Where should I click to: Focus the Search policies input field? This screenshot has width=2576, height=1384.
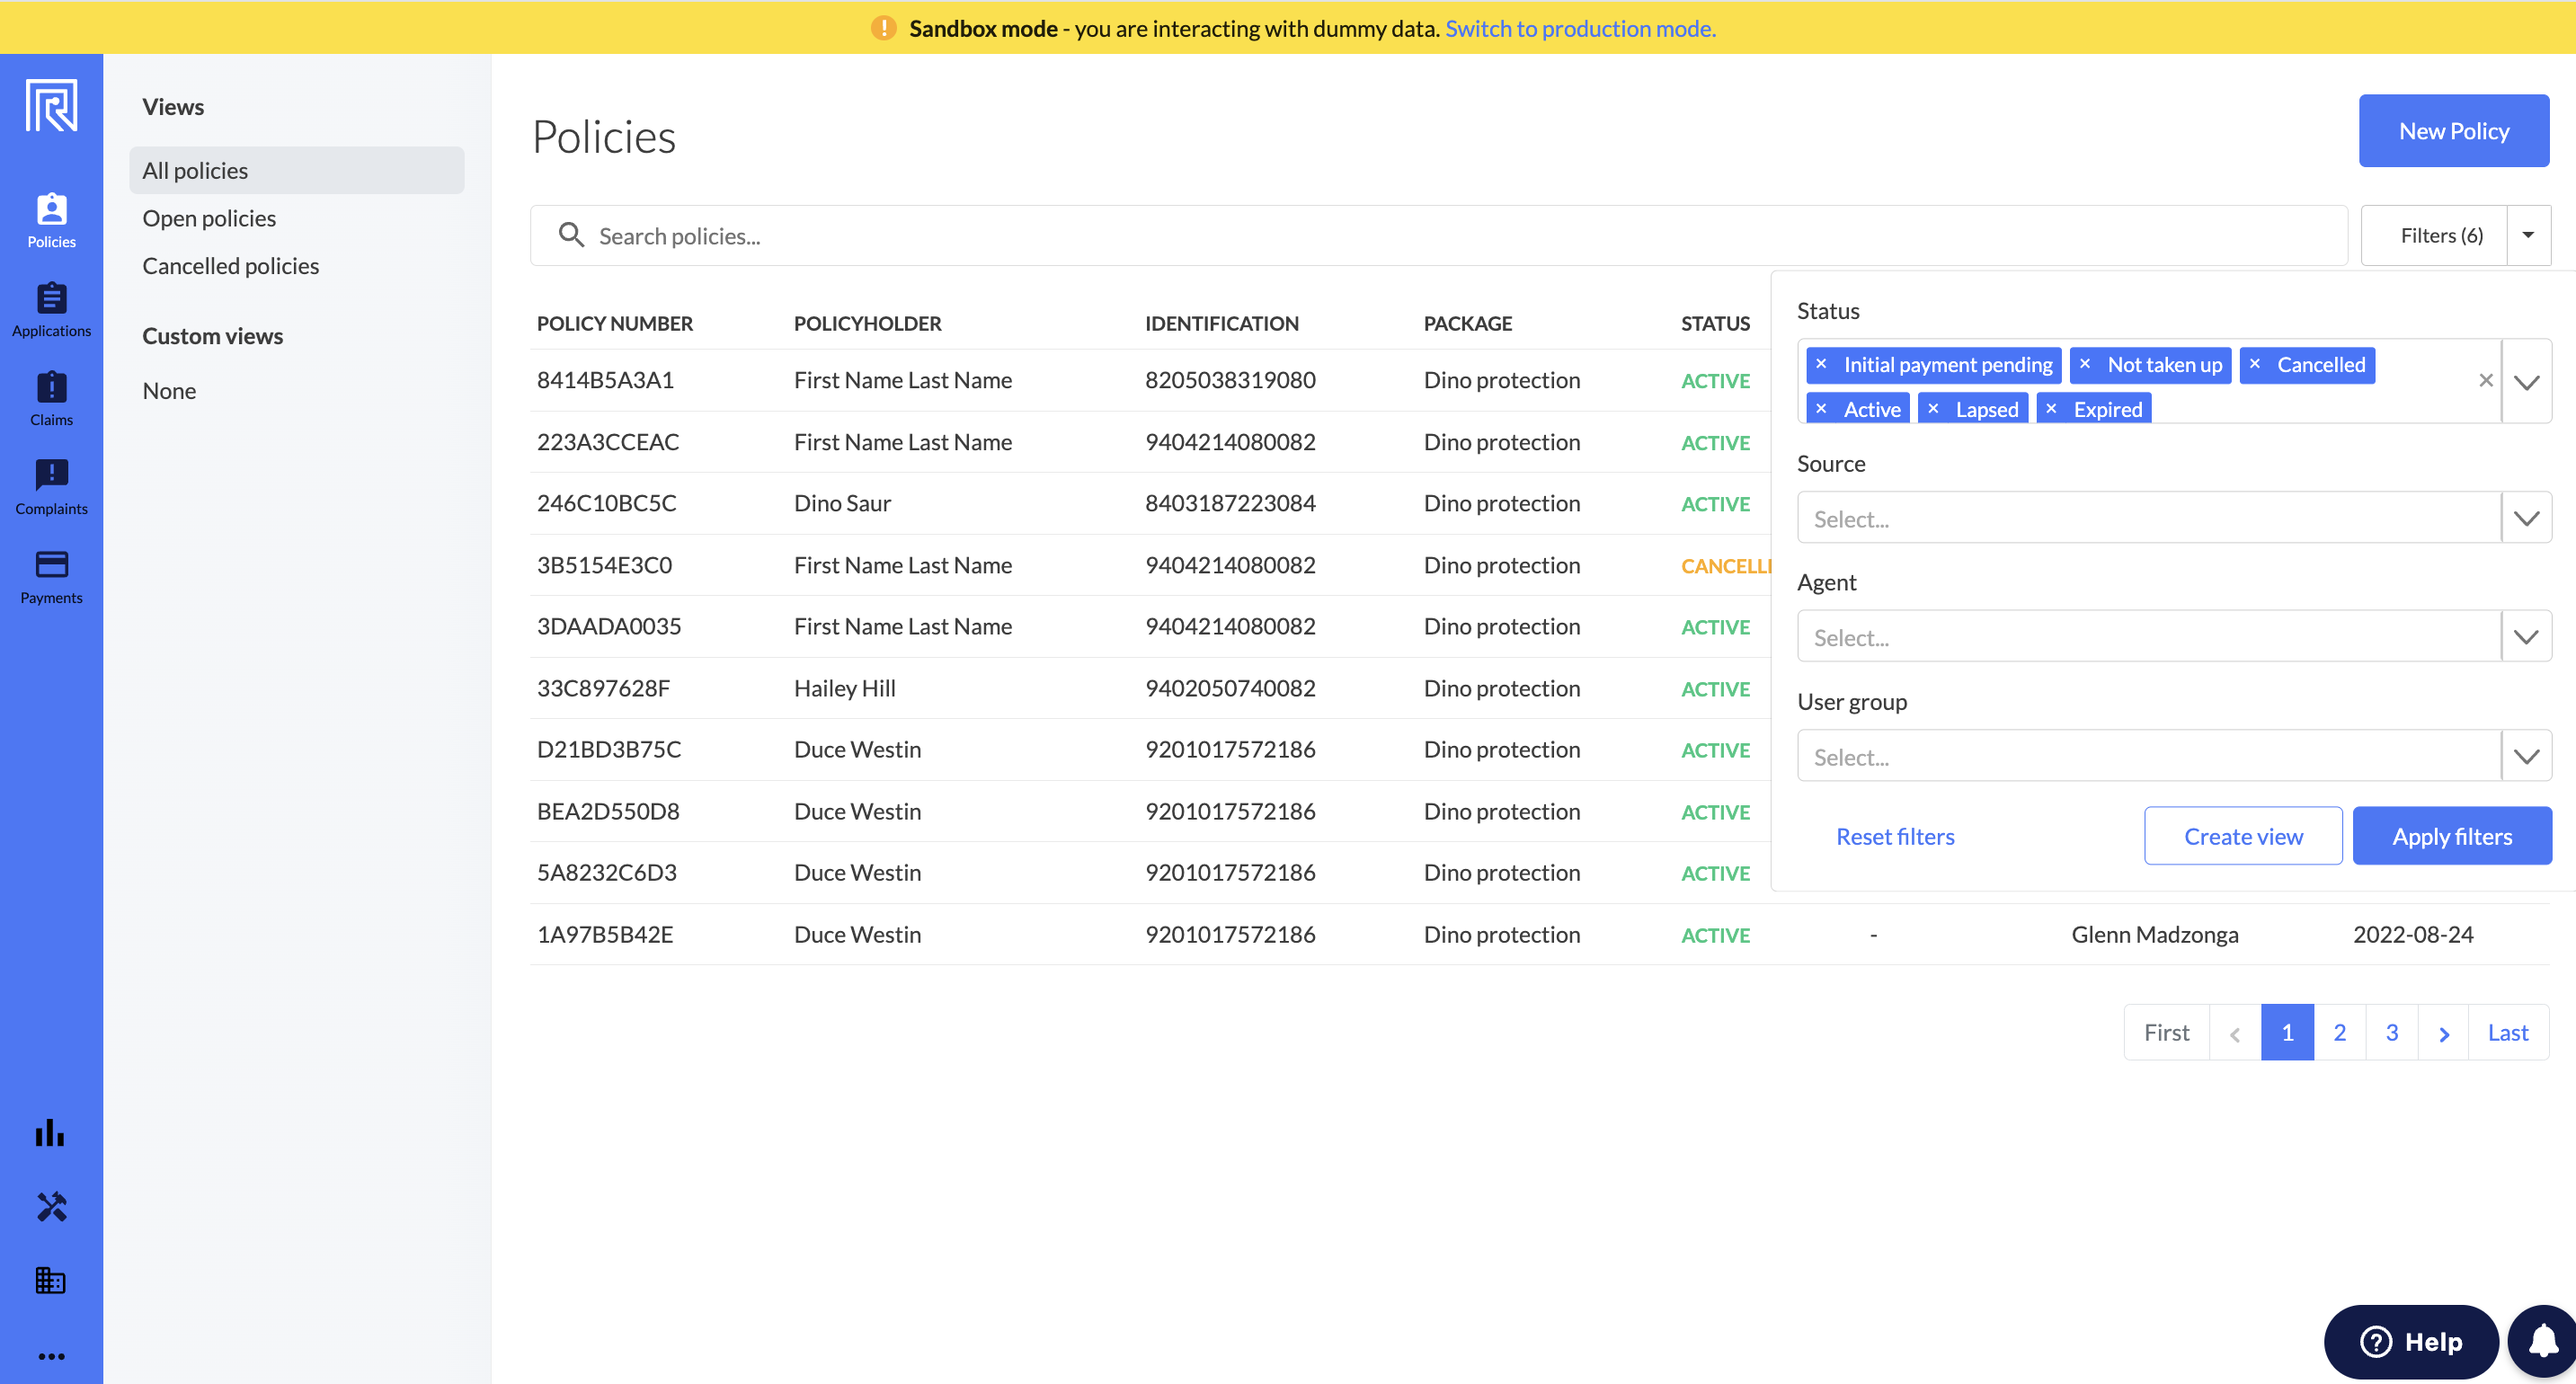coord(1439,236)
